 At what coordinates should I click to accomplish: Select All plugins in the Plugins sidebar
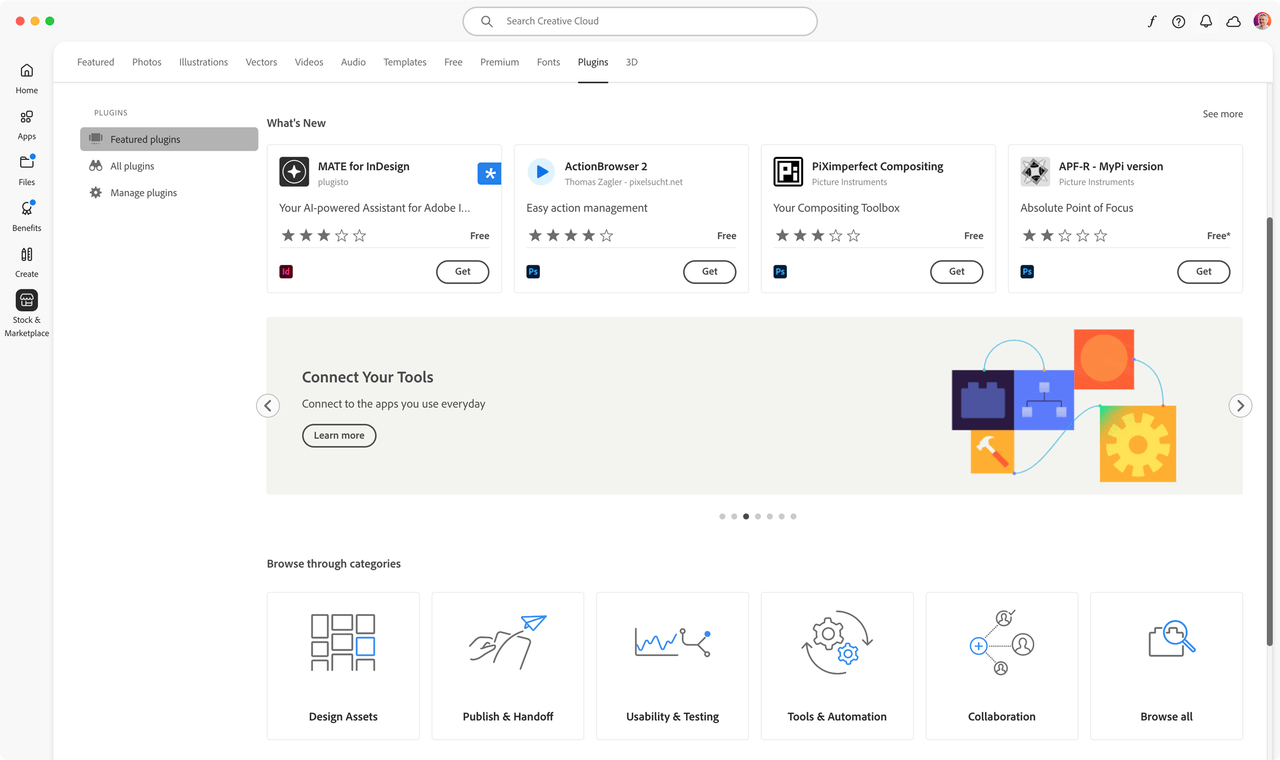tap(130, 165)
